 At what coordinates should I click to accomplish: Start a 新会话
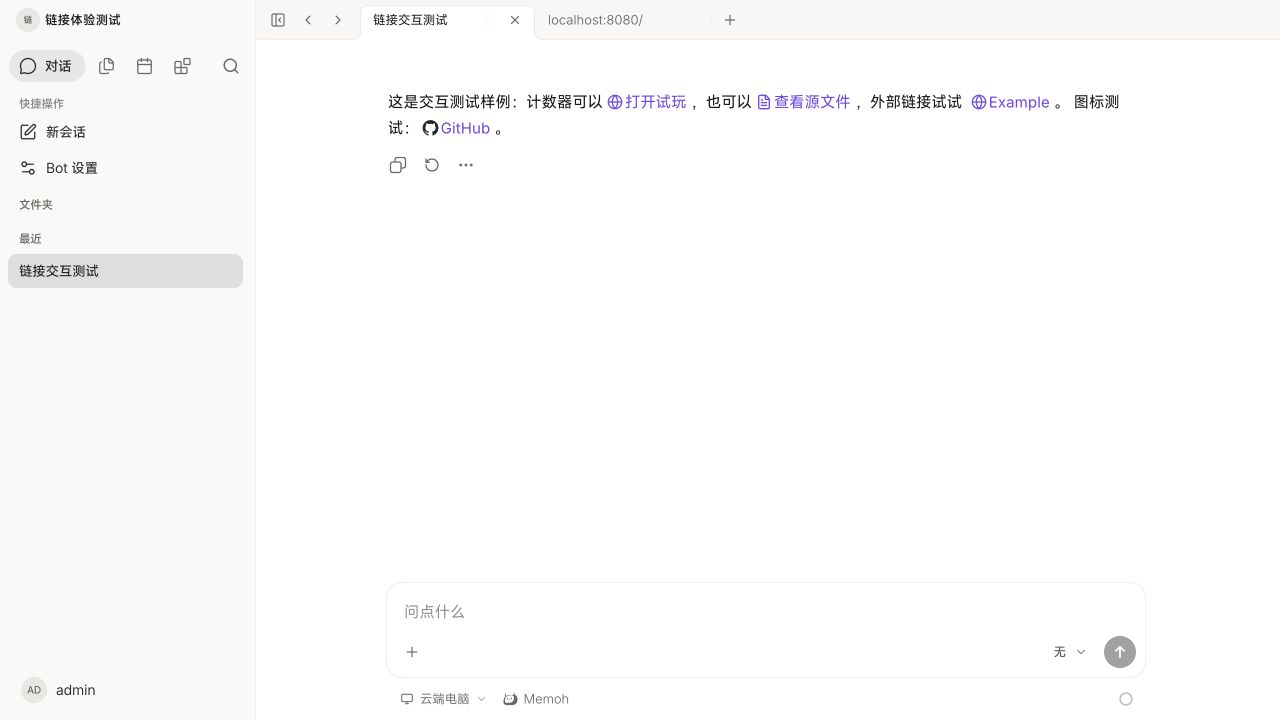(x=125, y=132)
